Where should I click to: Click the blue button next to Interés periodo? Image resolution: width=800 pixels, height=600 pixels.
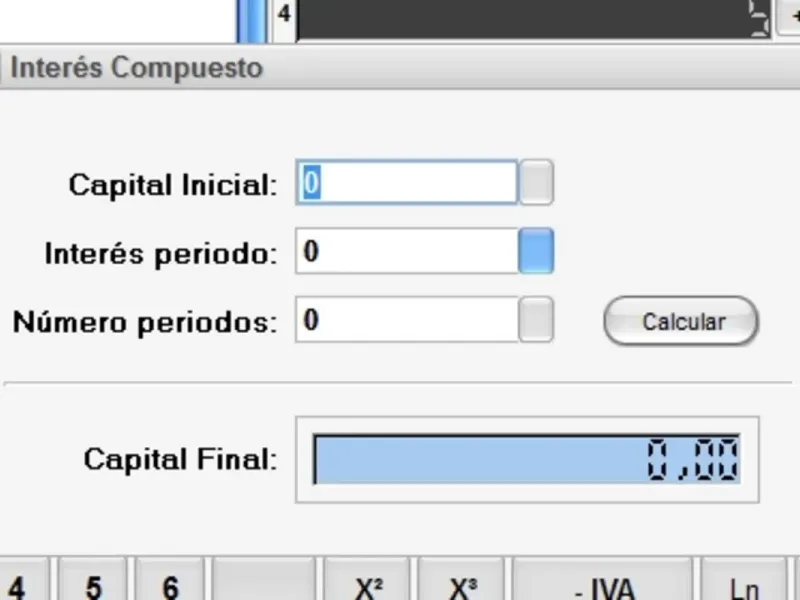pos(536,251)
